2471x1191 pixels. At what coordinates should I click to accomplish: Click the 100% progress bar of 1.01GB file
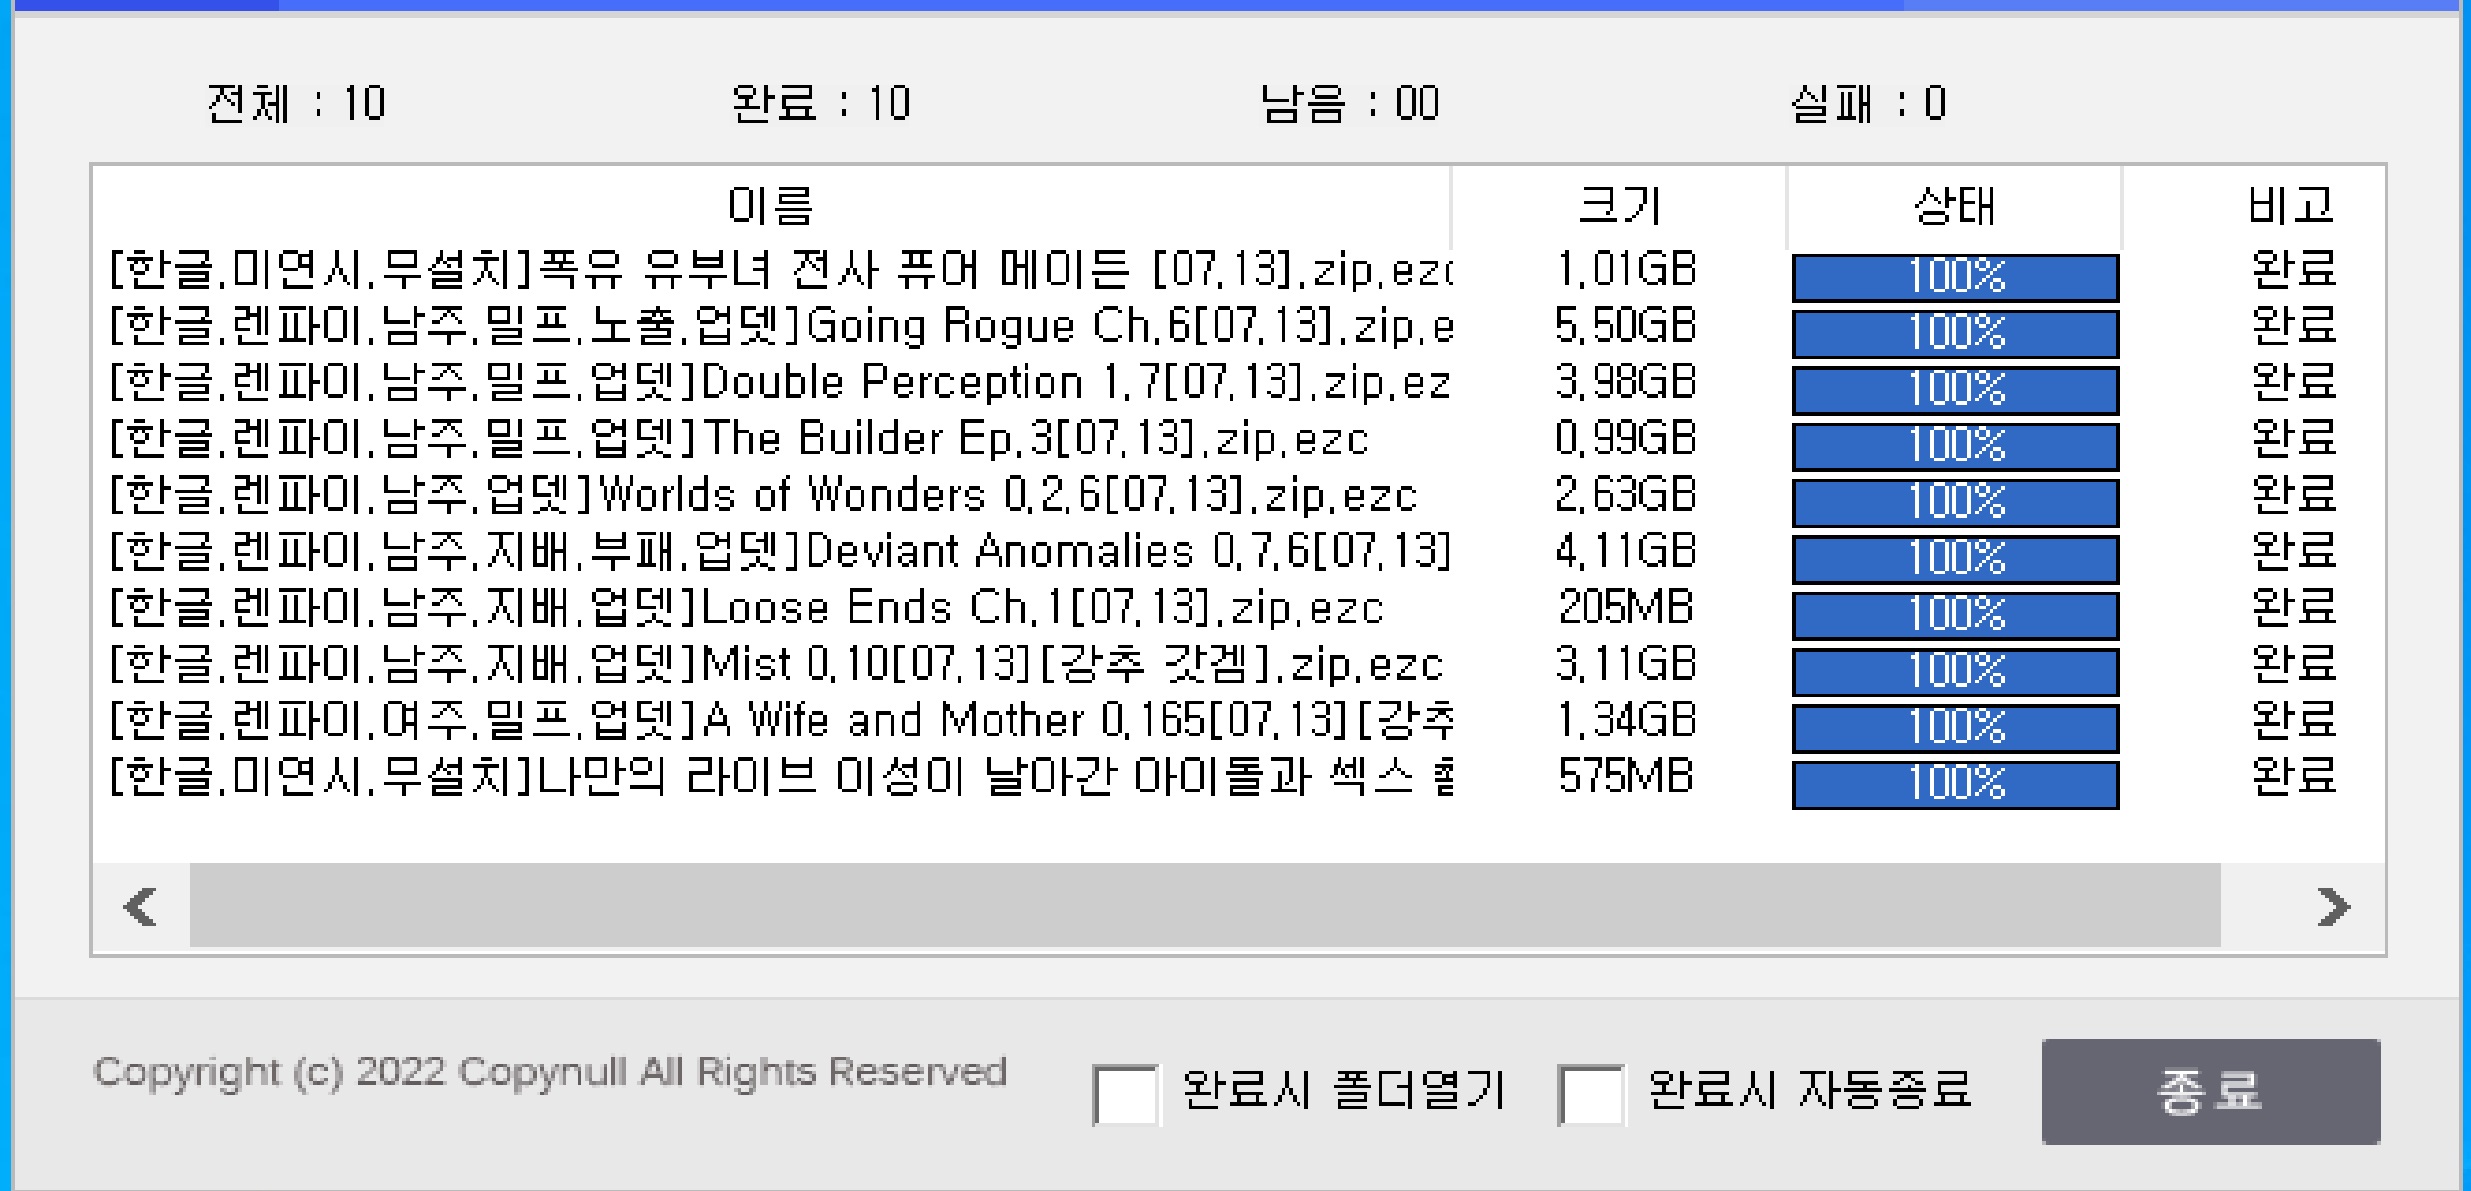coord(1955,277)
